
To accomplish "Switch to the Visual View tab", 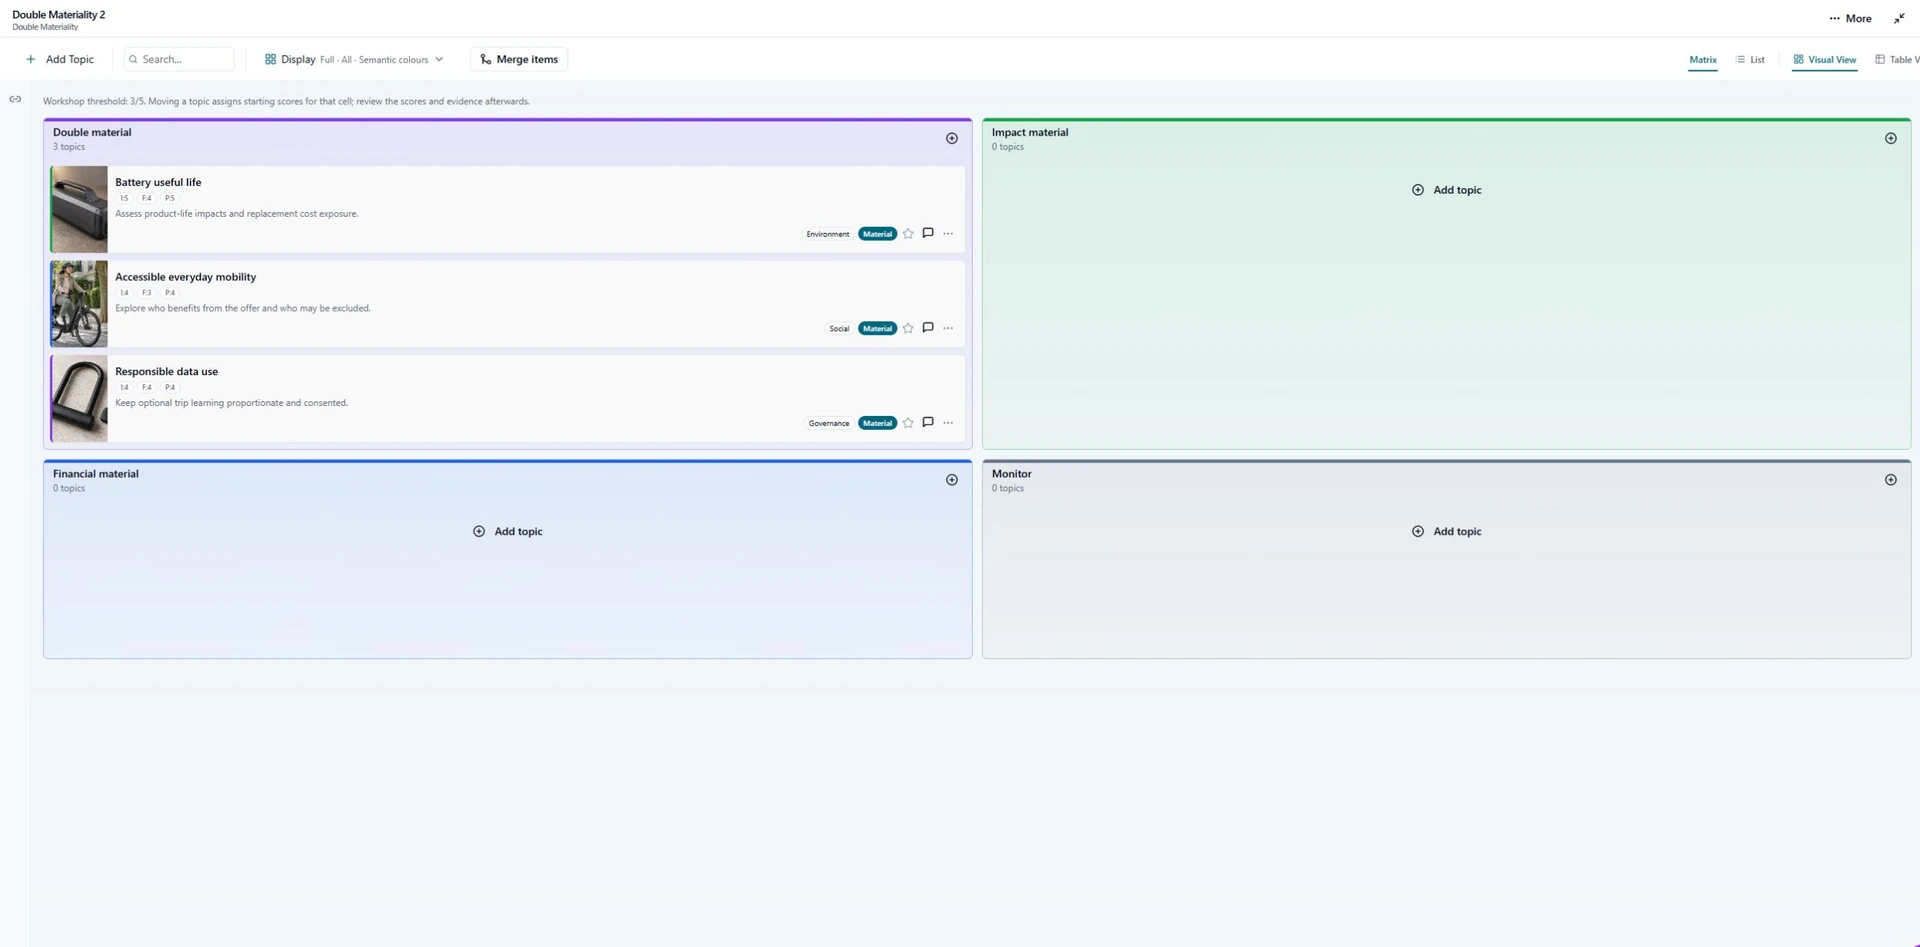I will point(1825,60).
